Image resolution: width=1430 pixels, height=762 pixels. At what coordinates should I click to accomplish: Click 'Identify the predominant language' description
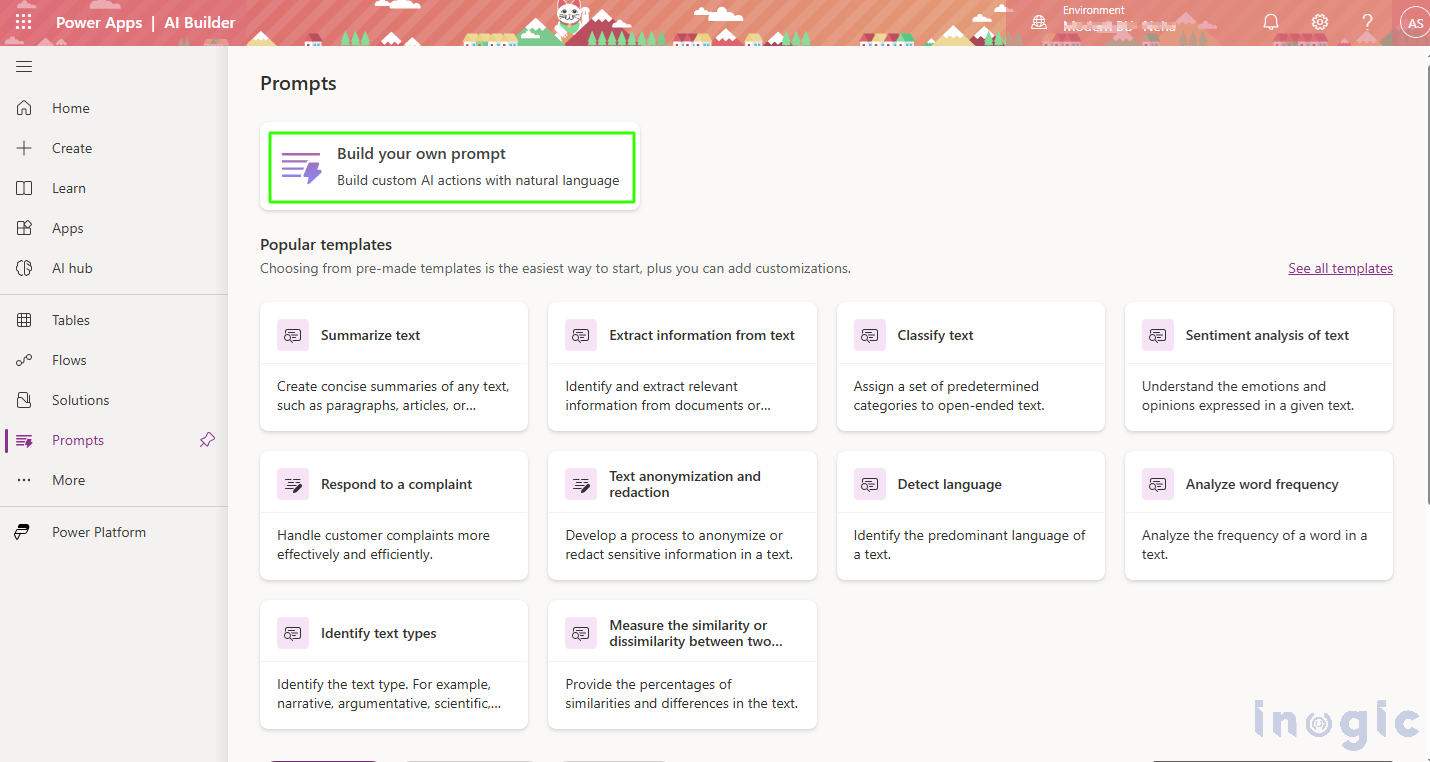tap(969, 545)
